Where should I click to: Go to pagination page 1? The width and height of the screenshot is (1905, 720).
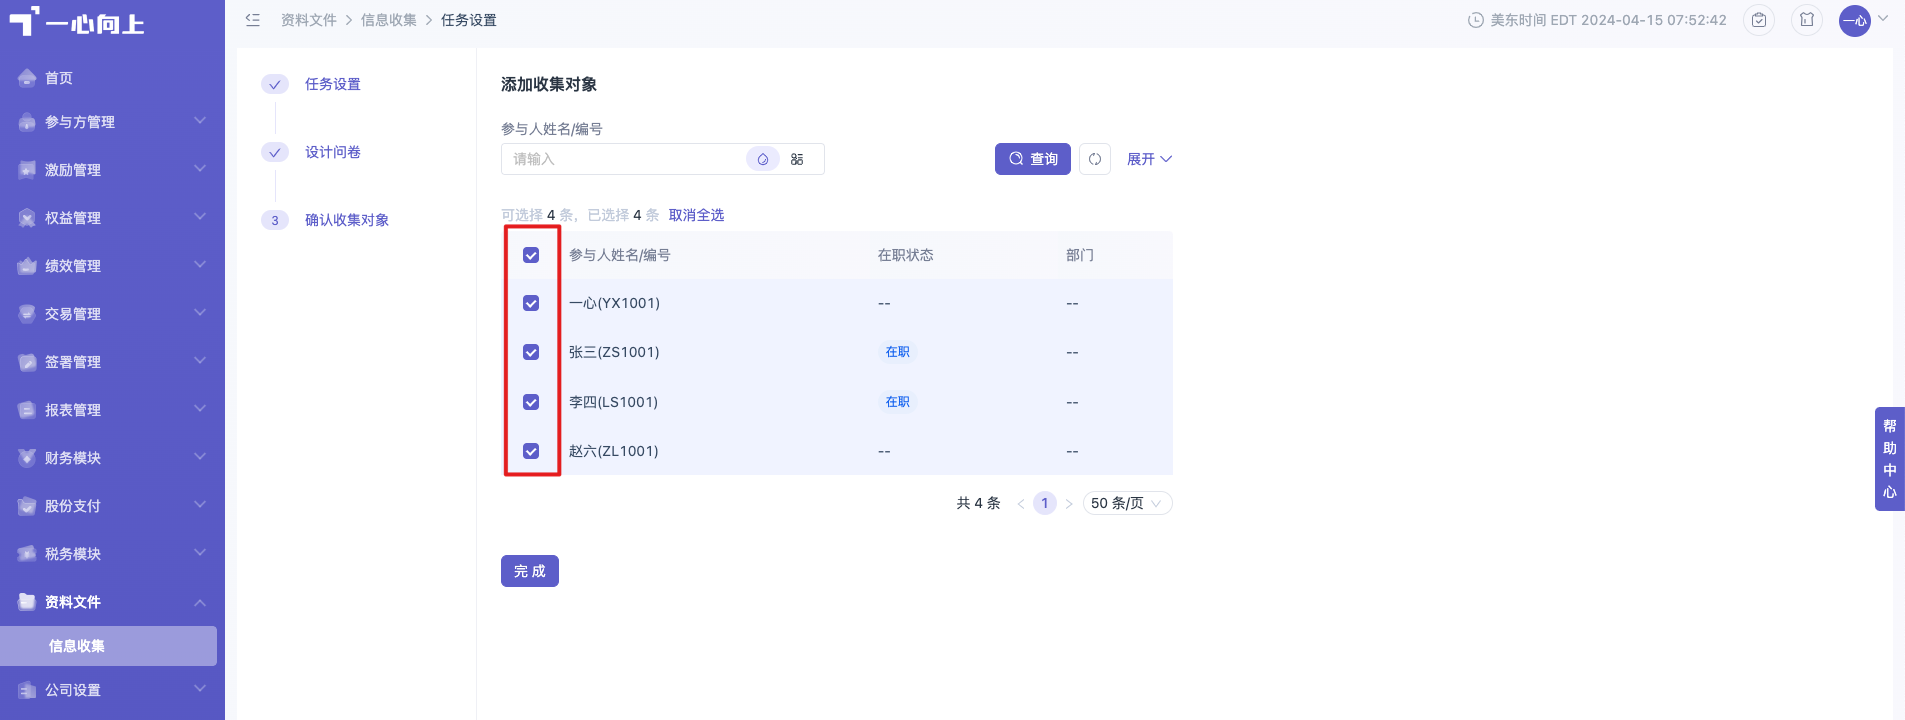pyautogui.click(x=1045, y=503)
